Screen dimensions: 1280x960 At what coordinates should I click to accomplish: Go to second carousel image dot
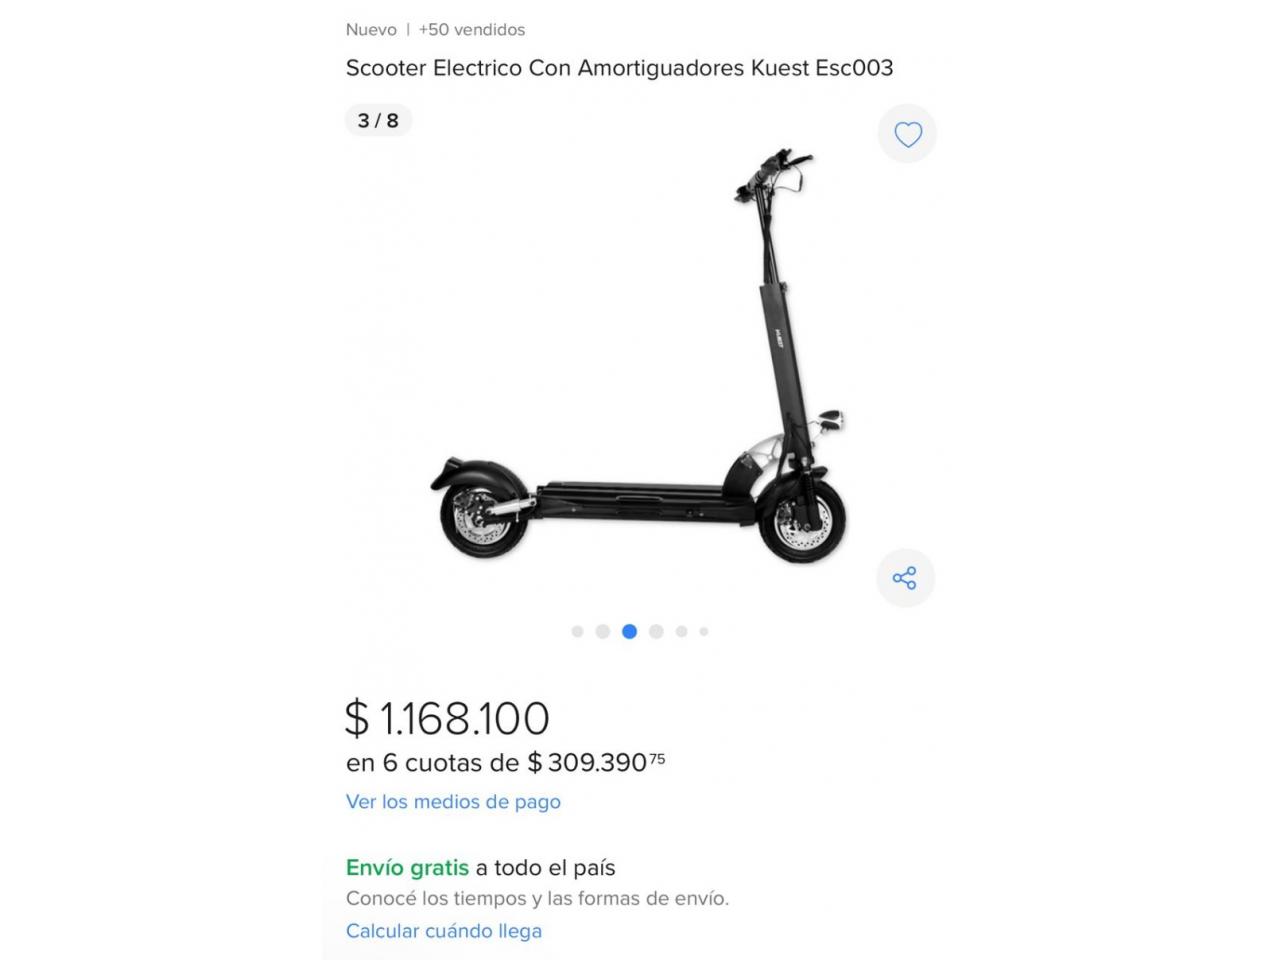(602, 631)
